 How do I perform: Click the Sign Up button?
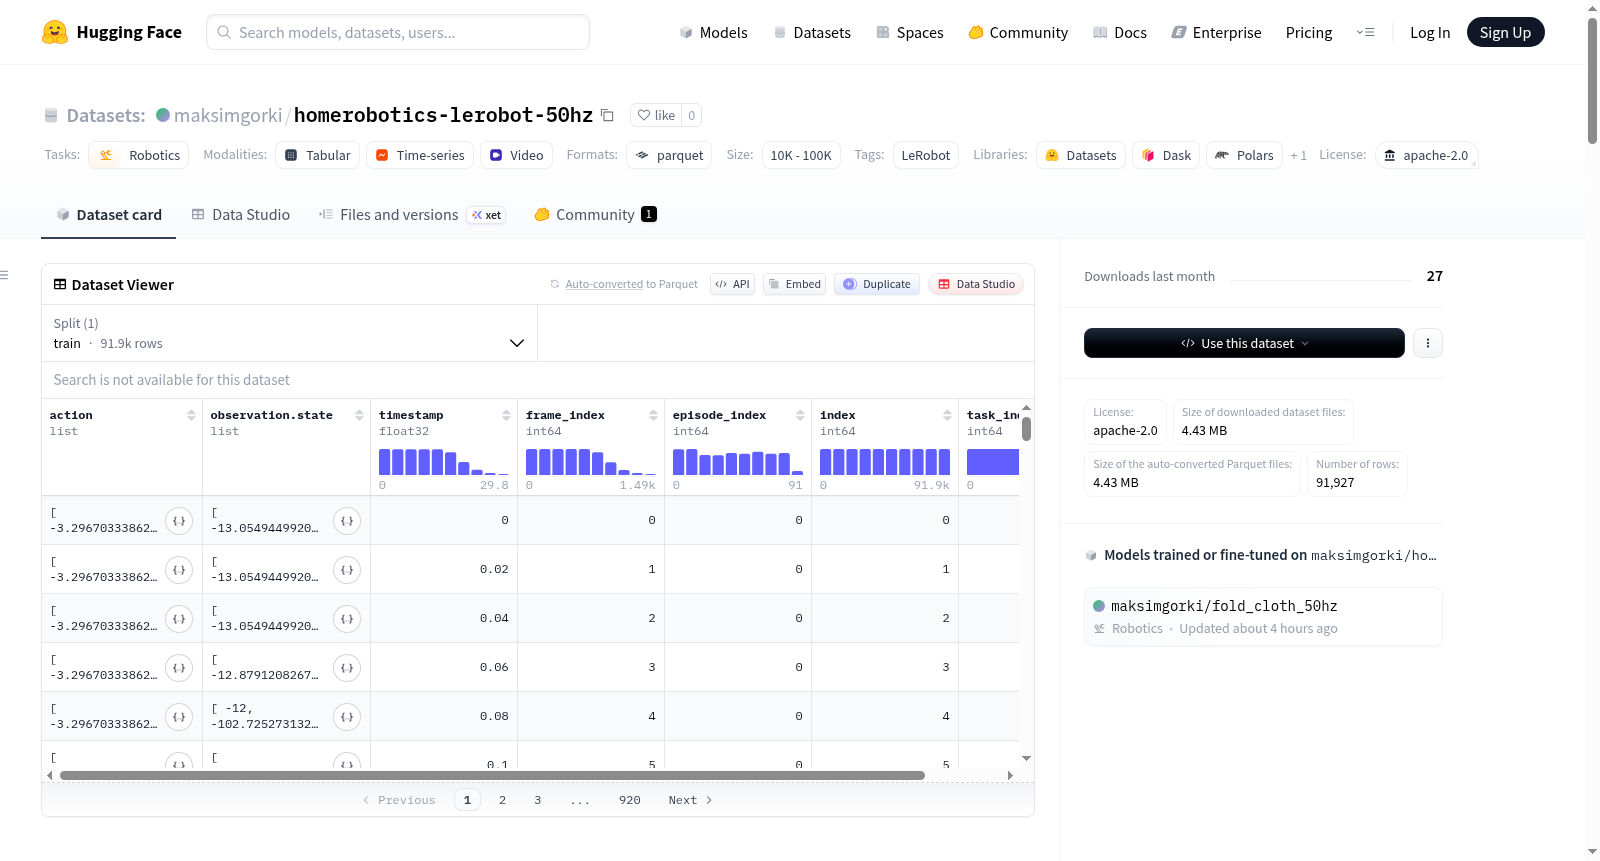pos(1505,33)
